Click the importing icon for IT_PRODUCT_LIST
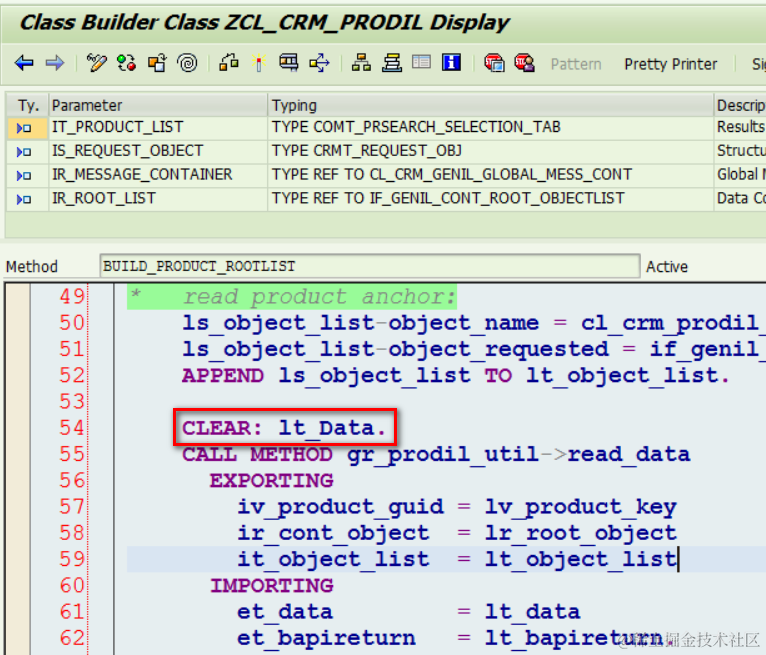766x655 pixels. coord(24,128)
